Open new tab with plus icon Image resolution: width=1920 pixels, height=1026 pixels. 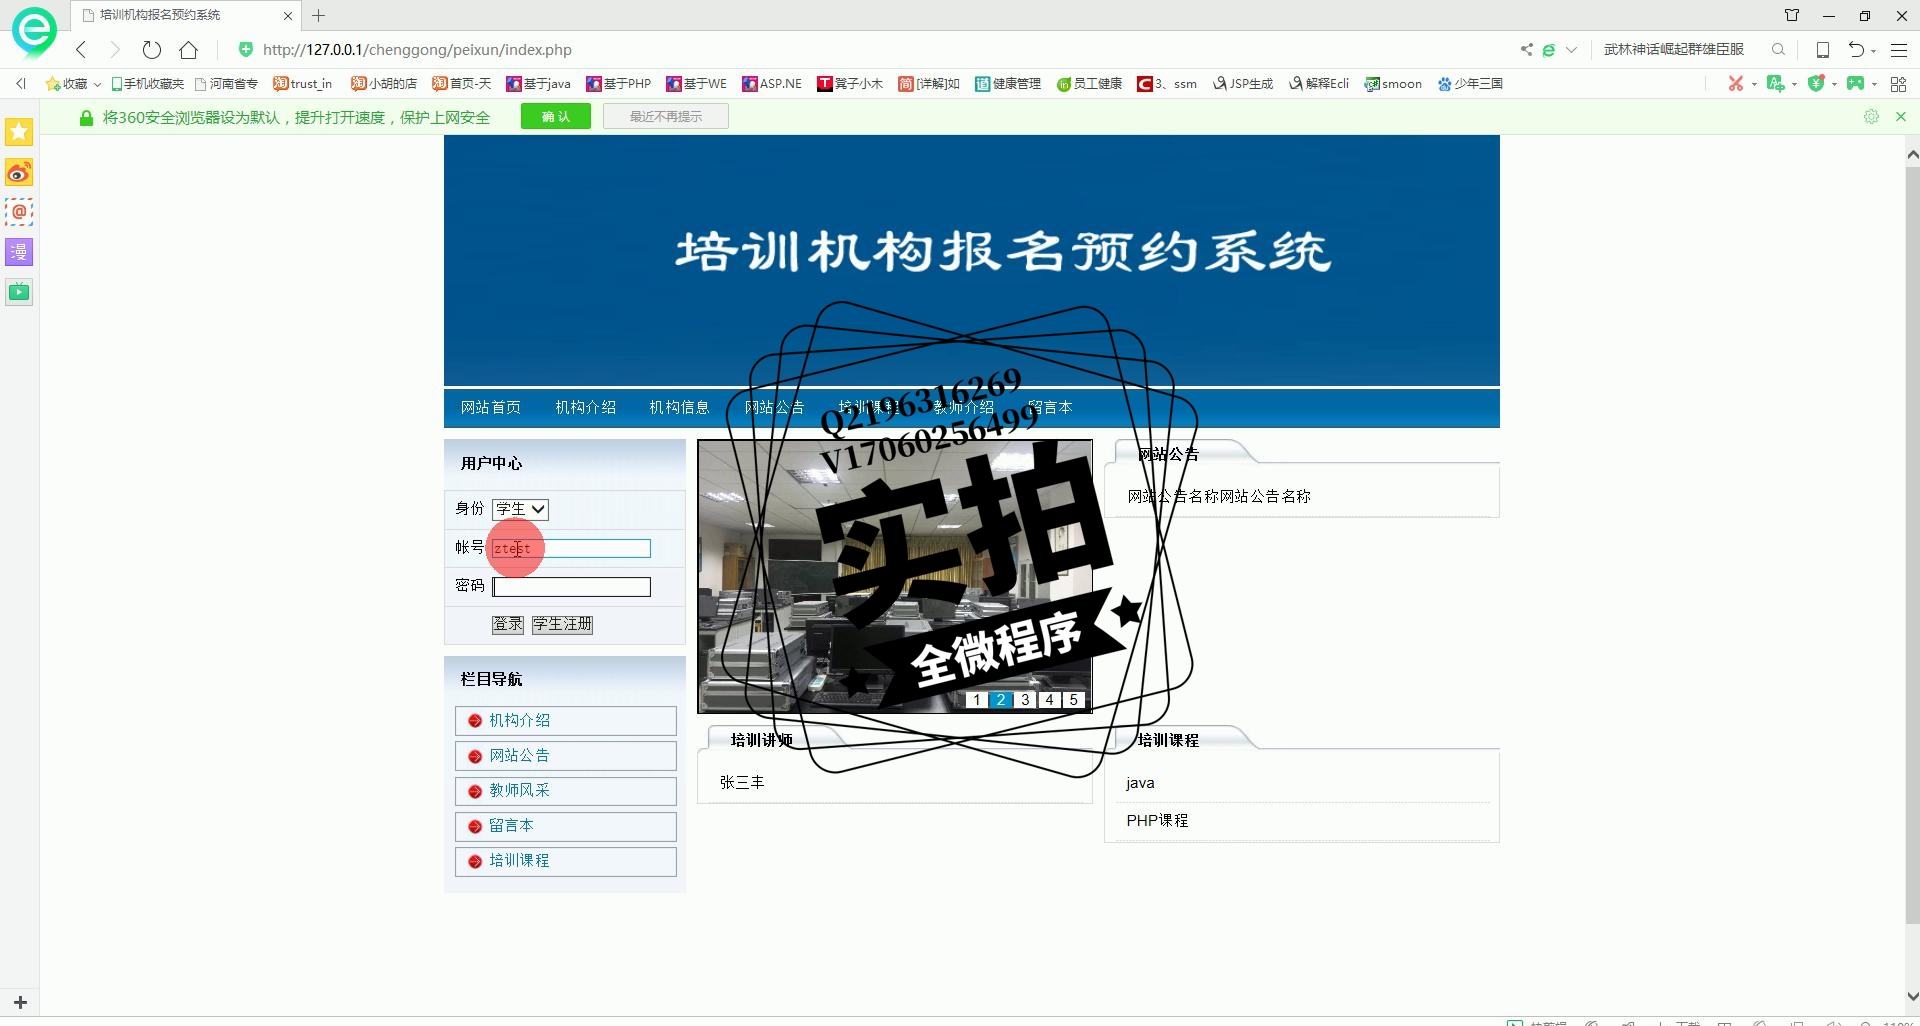[318, 15]
